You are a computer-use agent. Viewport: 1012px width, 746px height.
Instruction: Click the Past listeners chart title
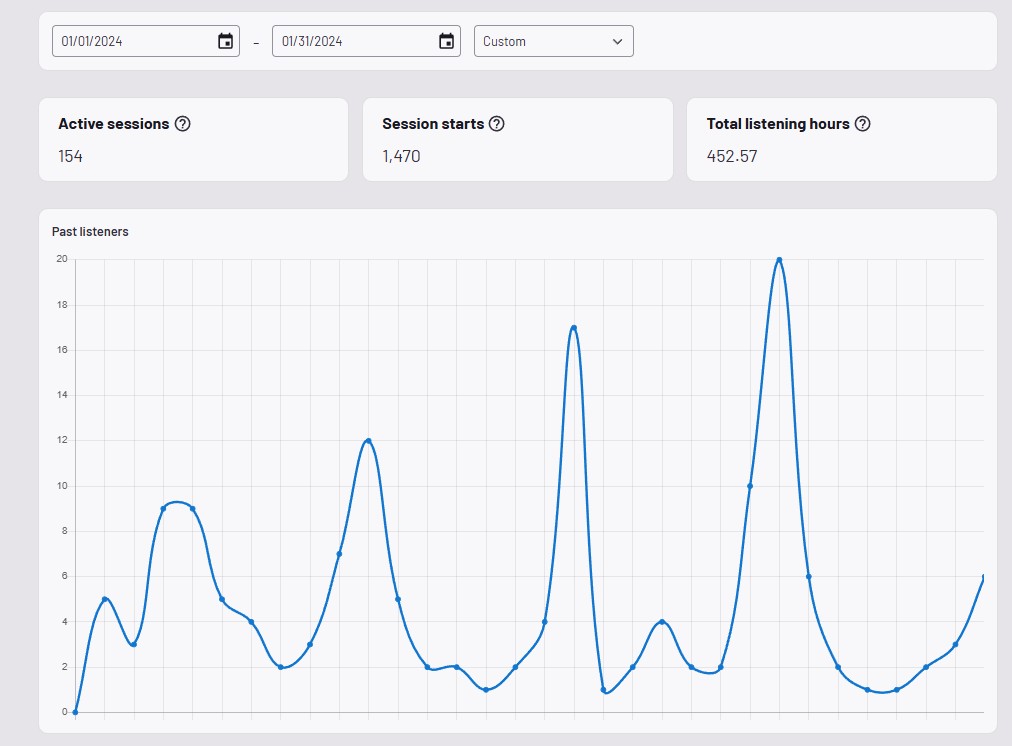coord(90,232)
